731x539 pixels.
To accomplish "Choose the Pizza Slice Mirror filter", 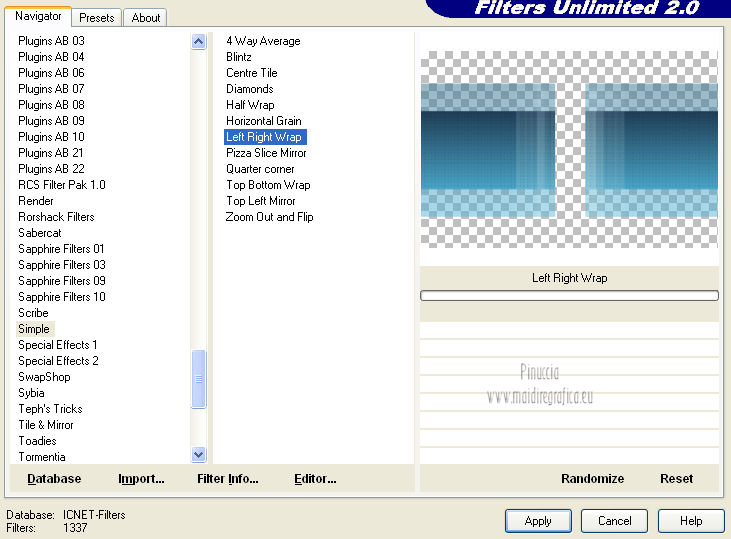I will pyautogui.click(x=266, y=153).
